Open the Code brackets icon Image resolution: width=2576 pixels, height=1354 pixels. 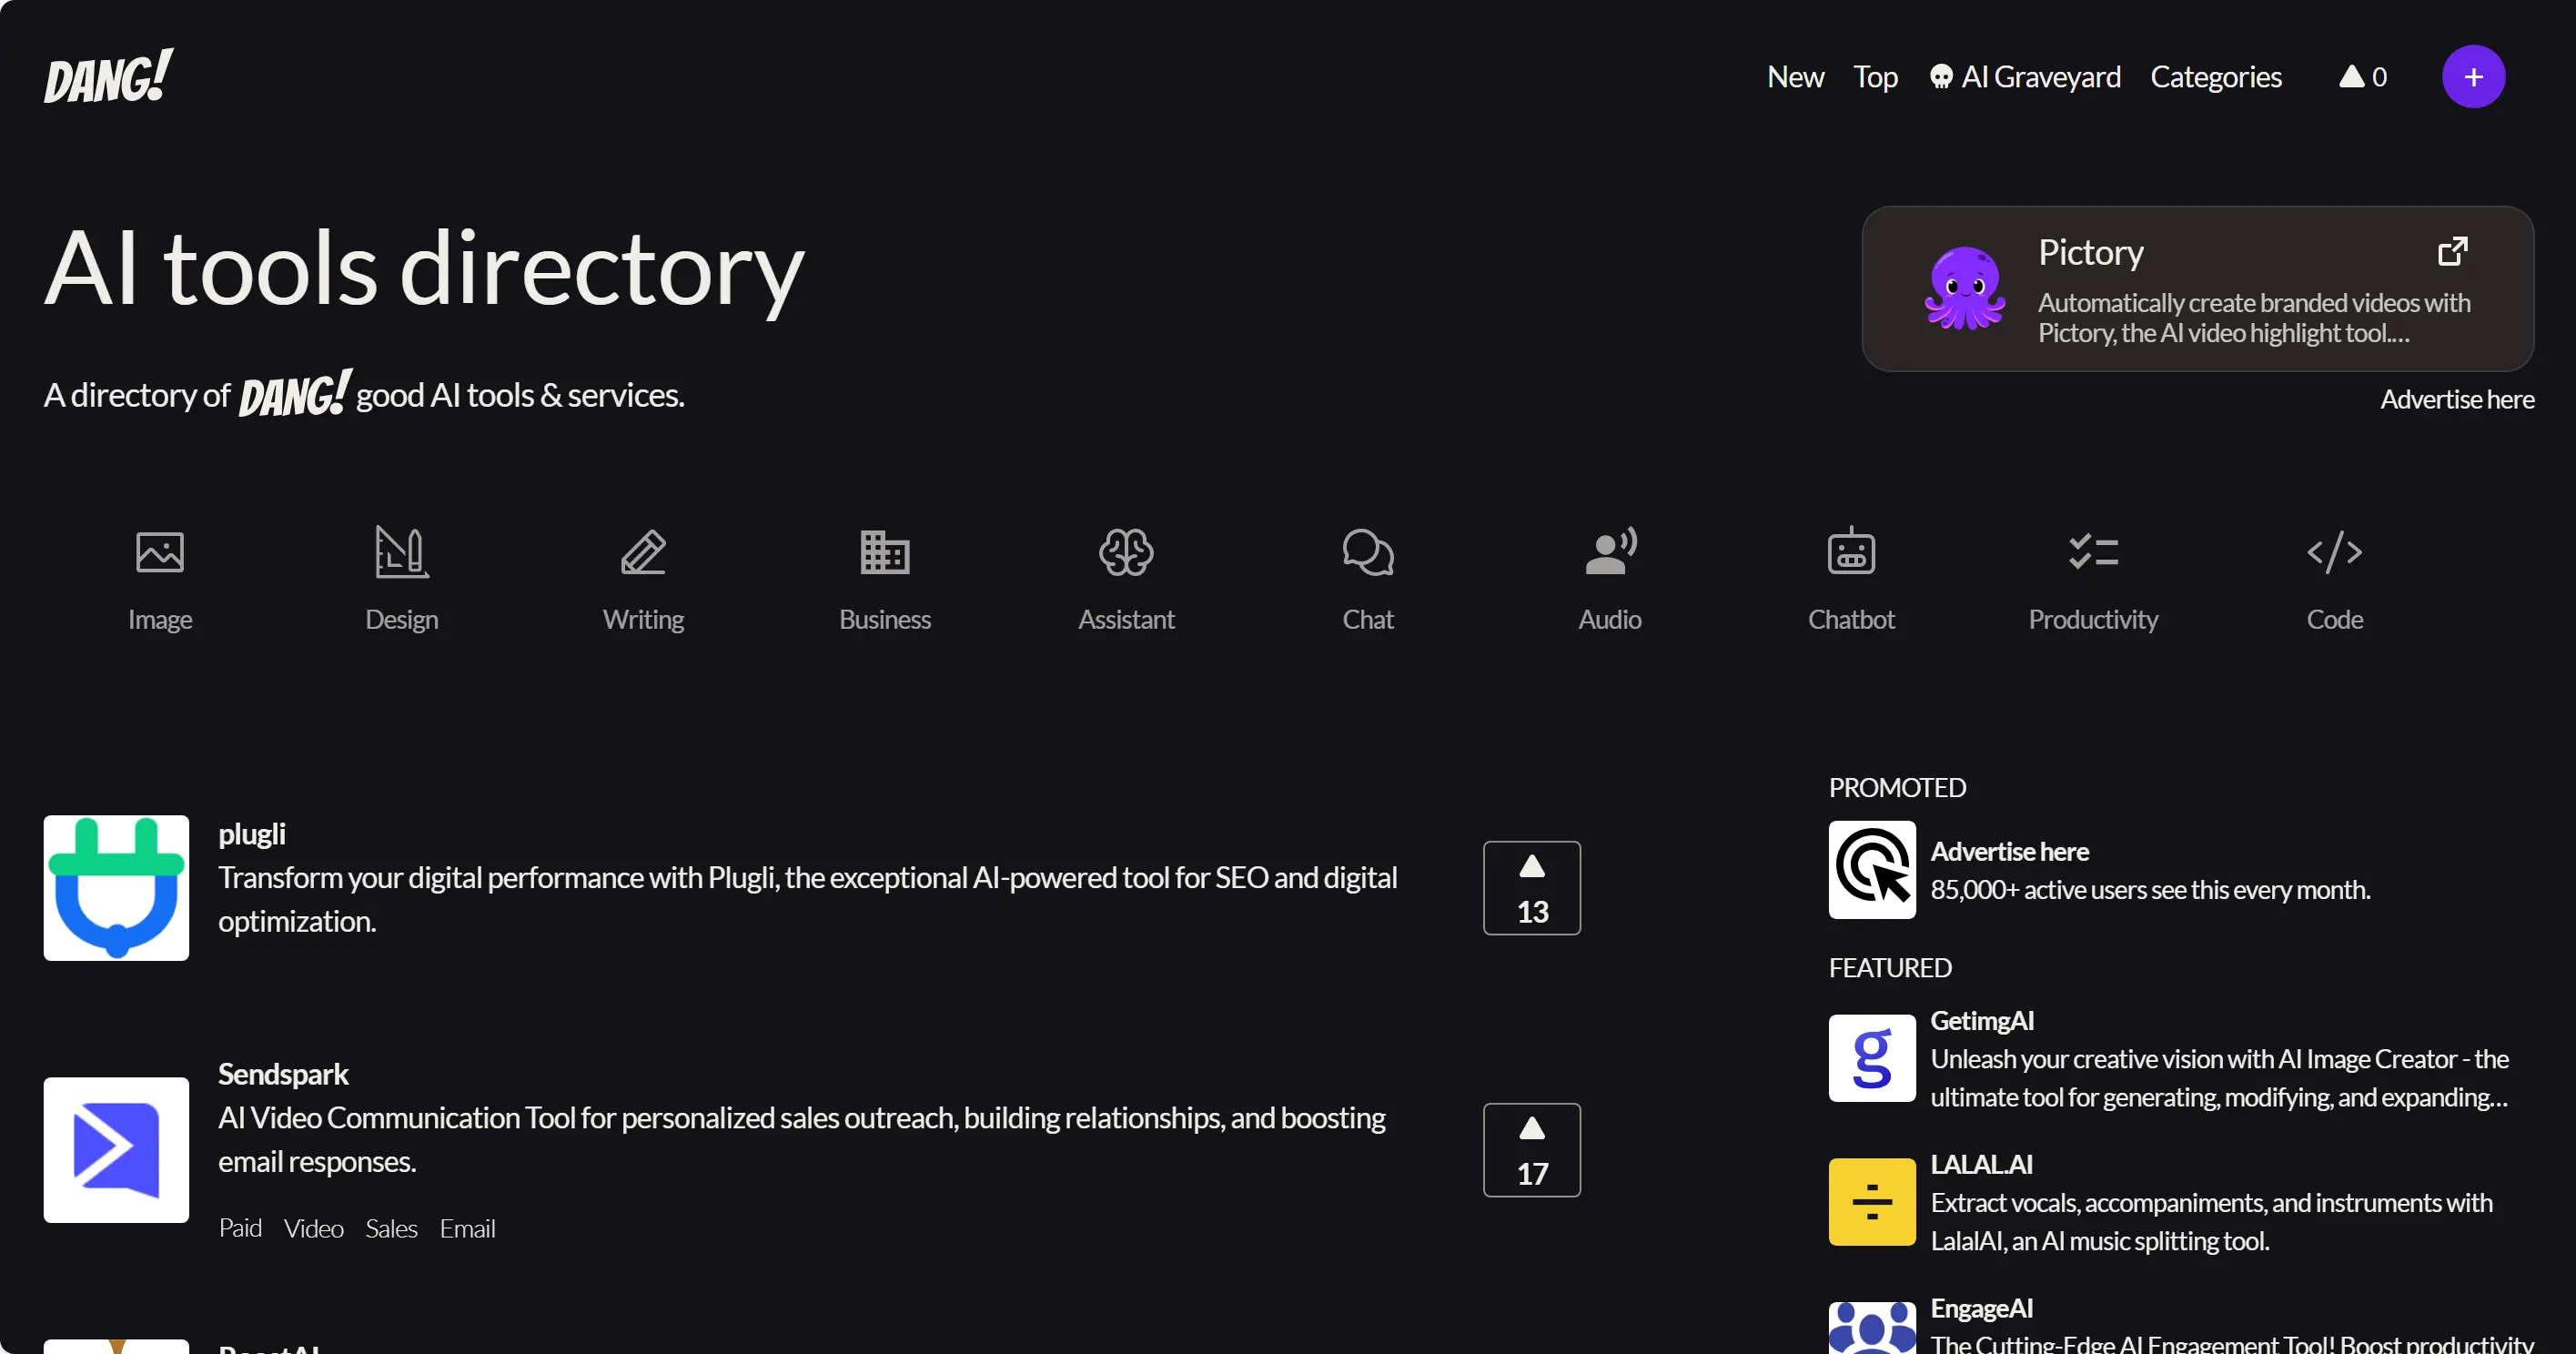click(x=2335, y=552)
